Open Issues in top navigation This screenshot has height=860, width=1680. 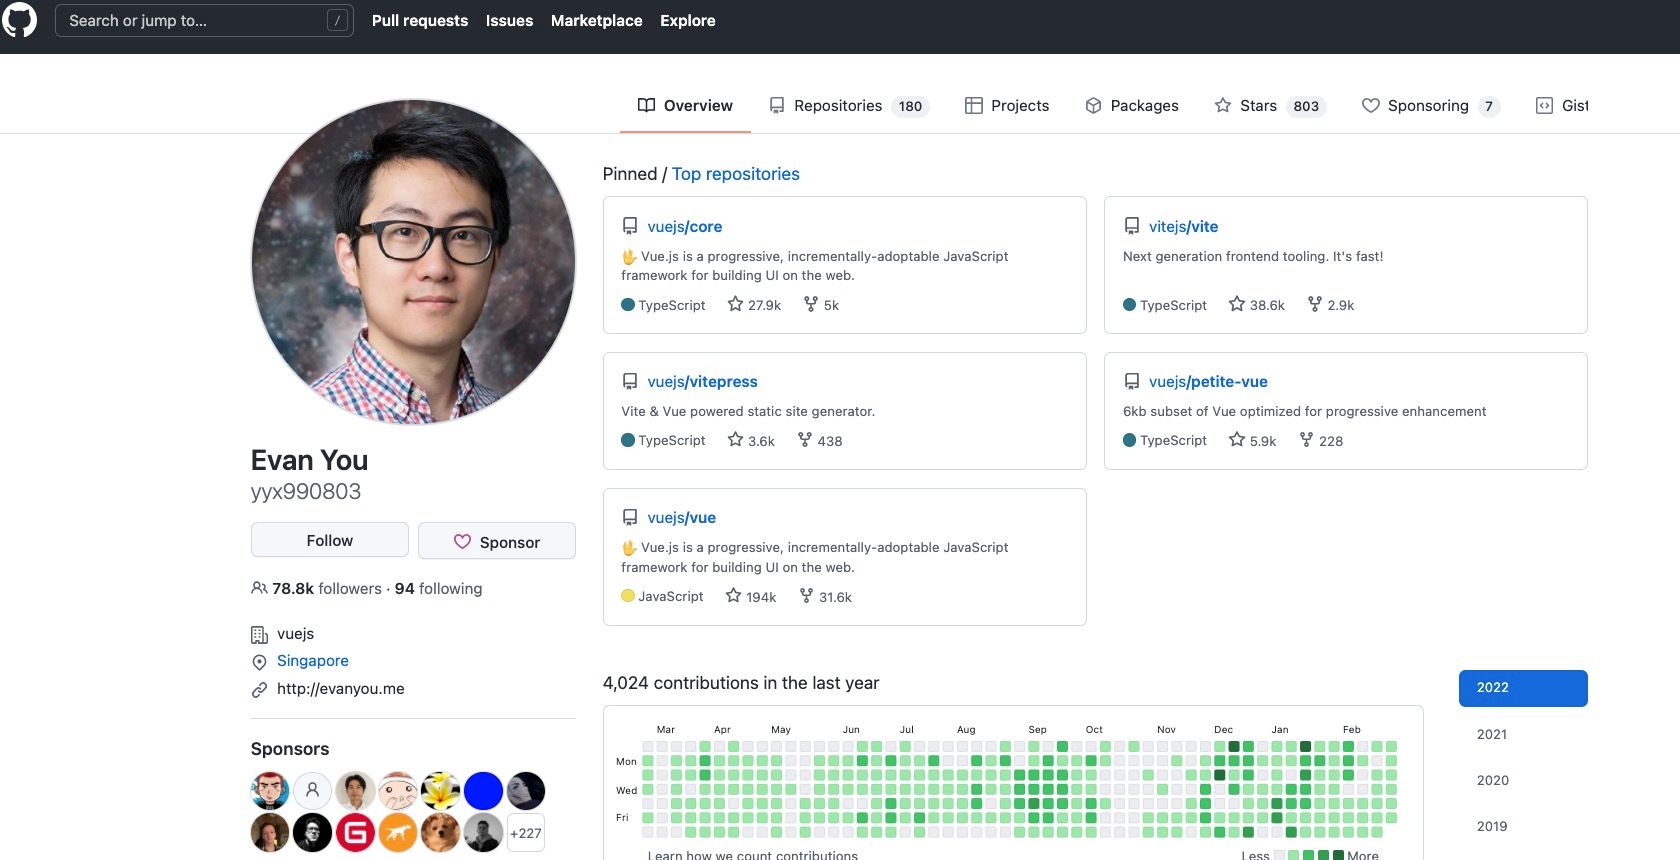(x=509, y=20)
